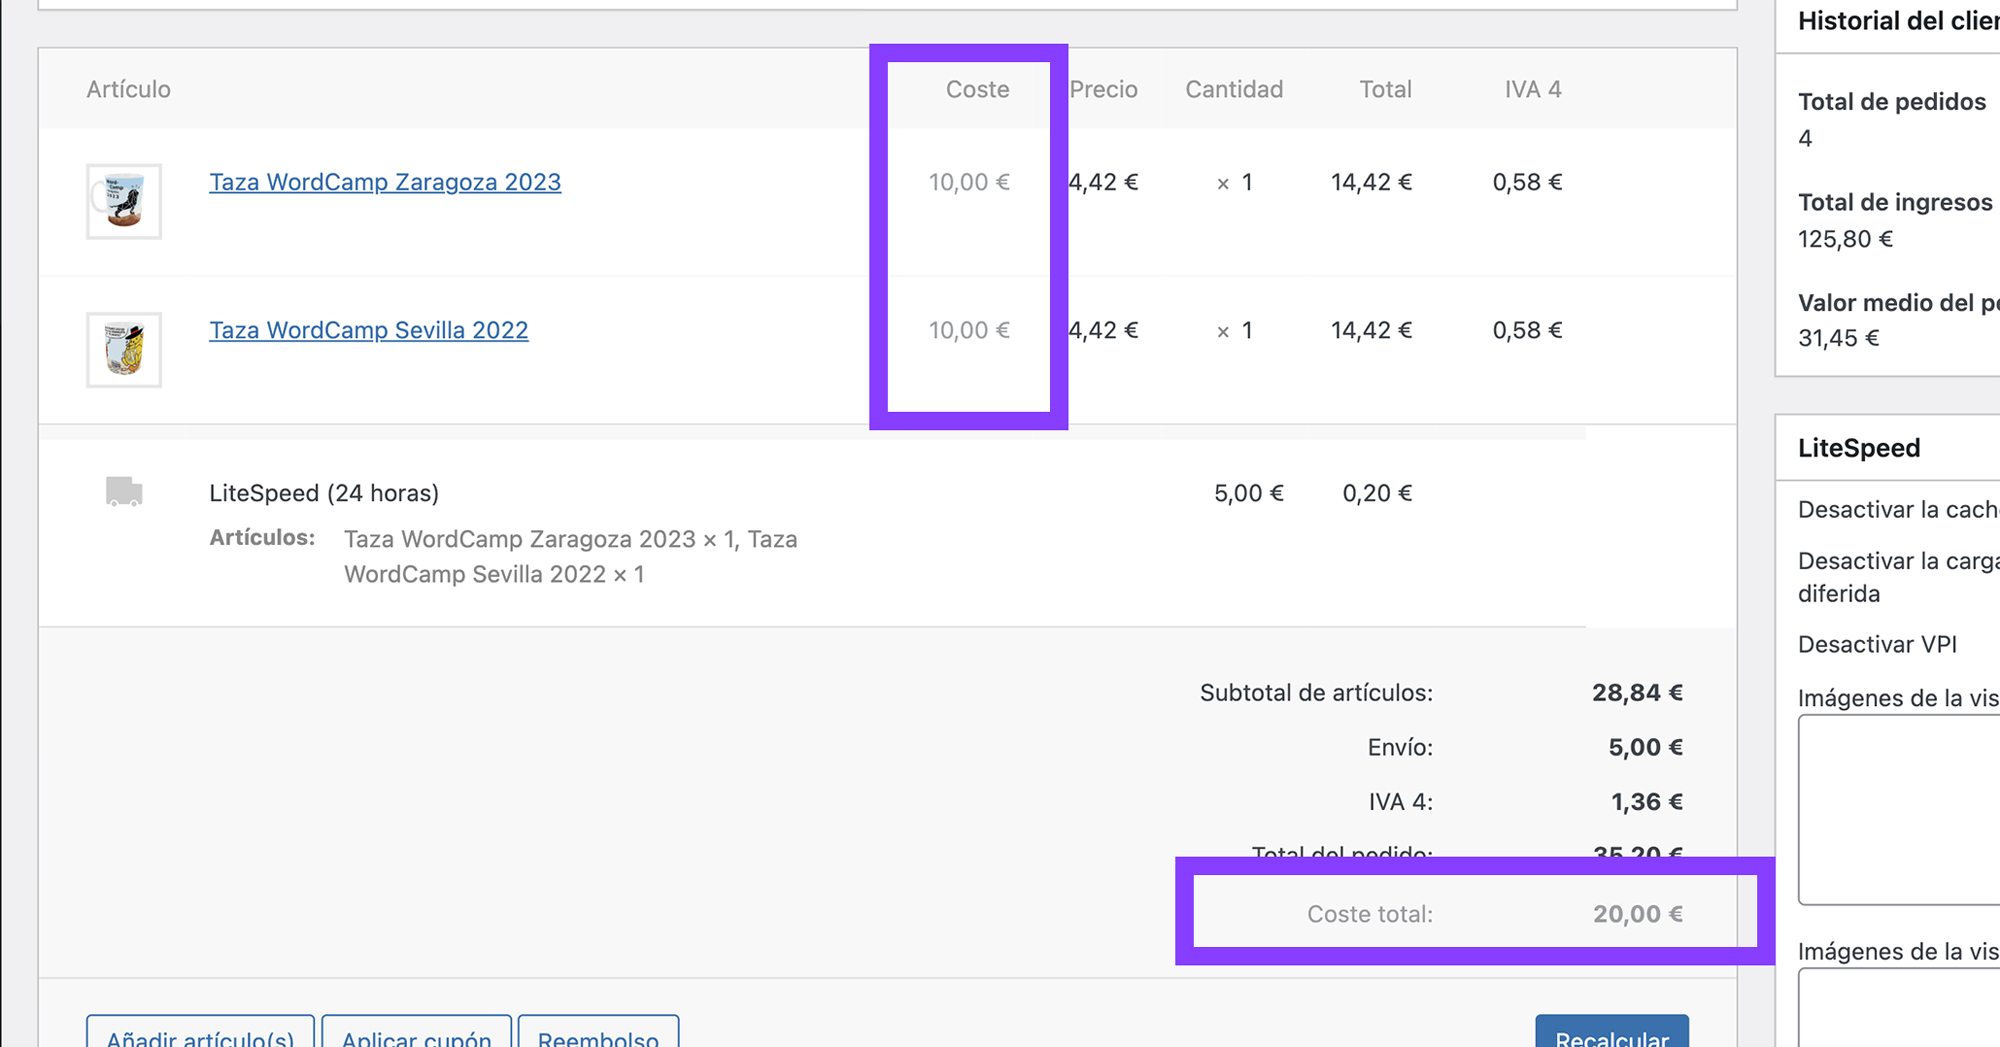The height and width of the screenshot is (1047, 2000).
Task: Focus the first Imágenes de la vis text area
Action: click(1900, 810)
